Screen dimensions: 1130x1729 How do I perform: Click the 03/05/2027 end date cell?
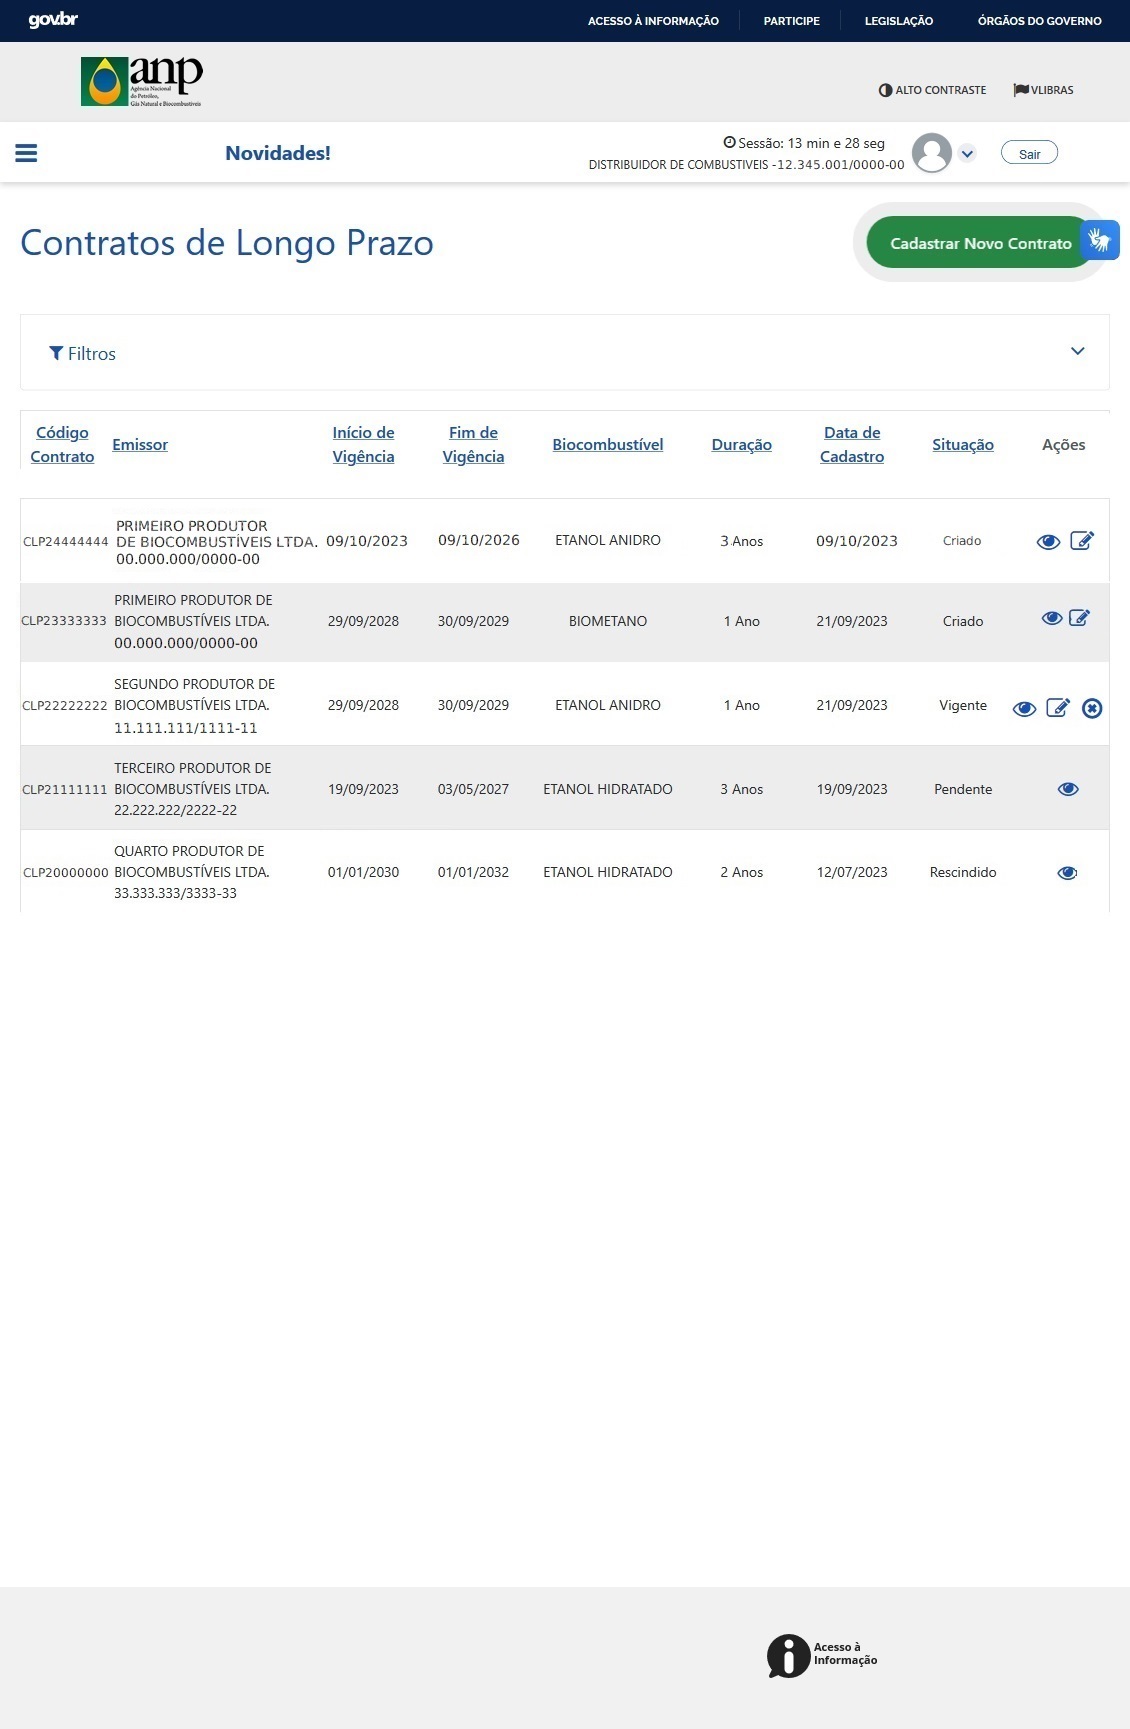coord(473,789)
